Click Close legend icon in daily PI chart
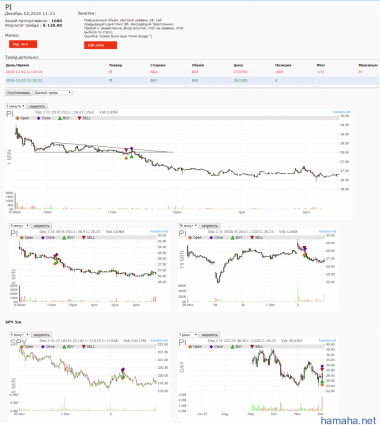Screen dimensions: 380x425 click(x=211, y=347)
